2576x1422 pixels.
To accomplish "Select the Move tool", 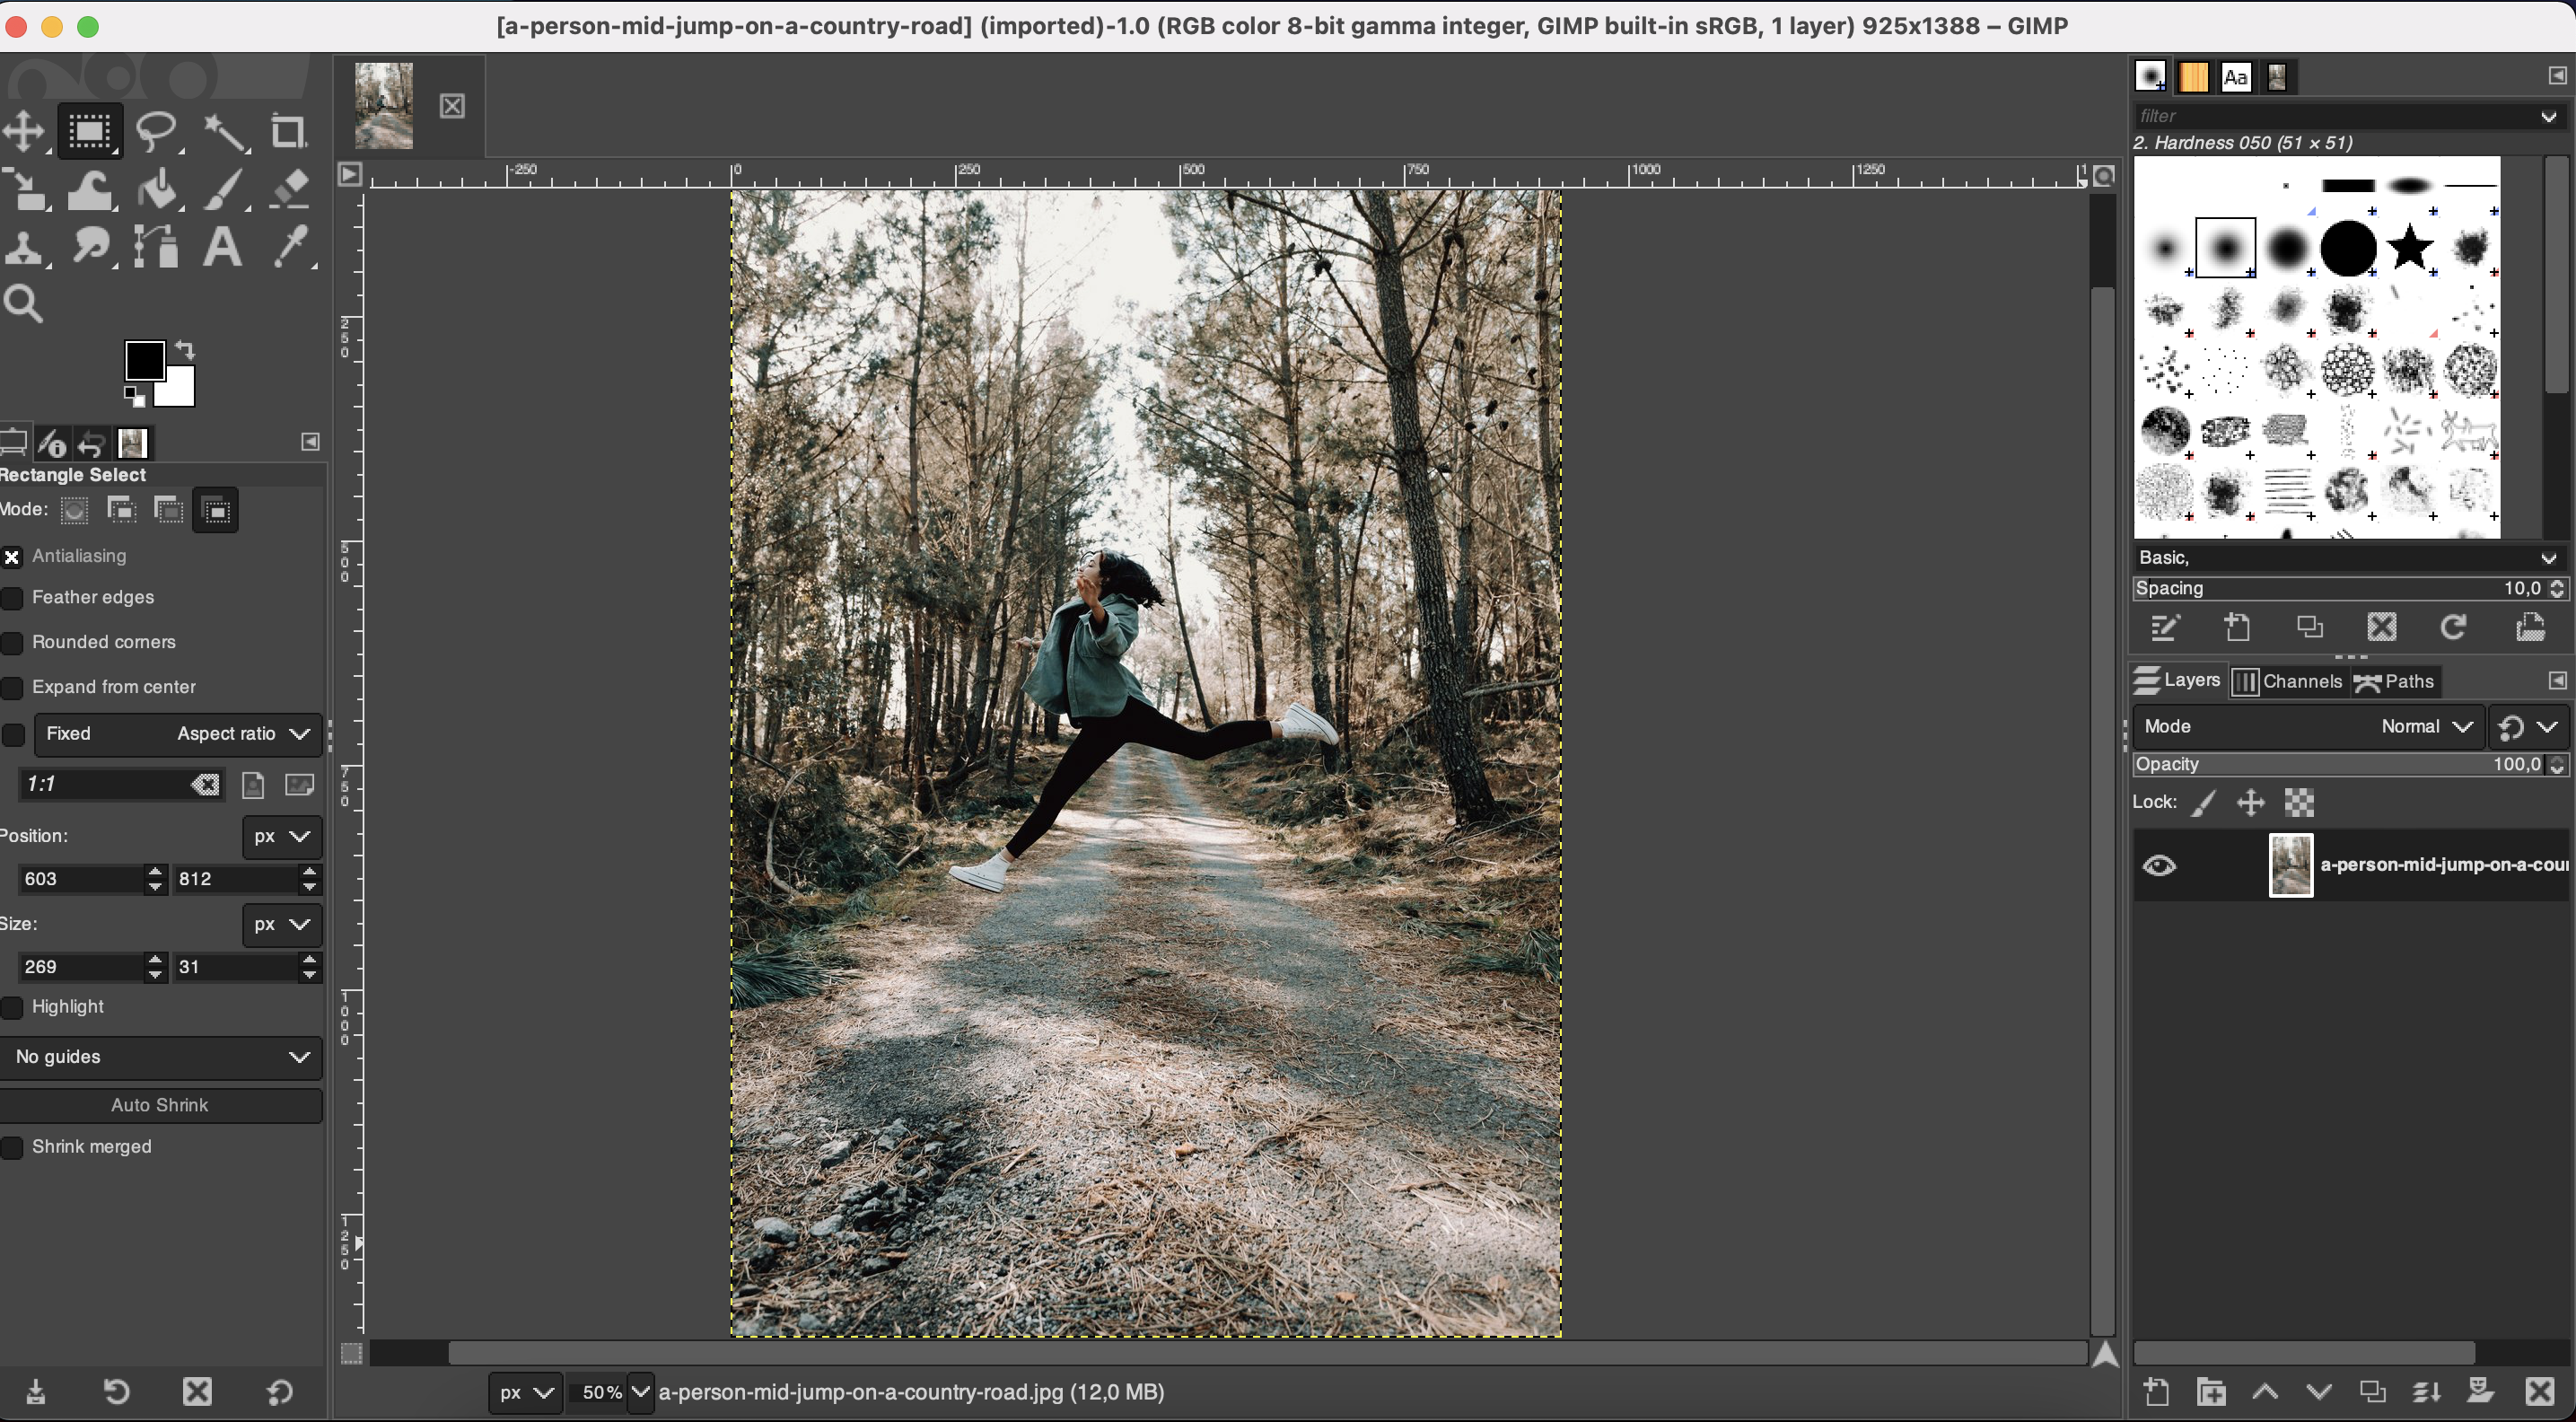I will point(24,131).
